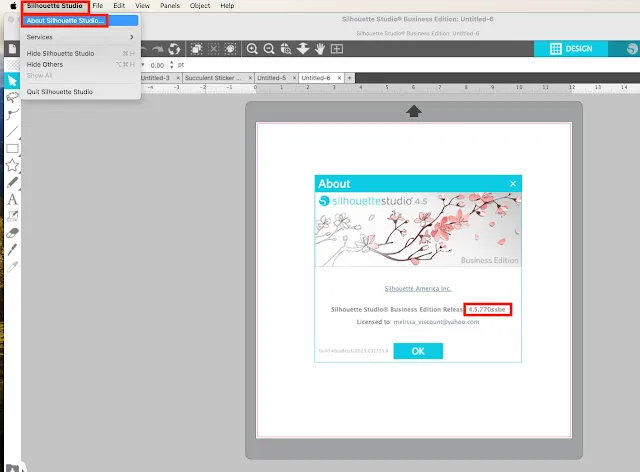Close the Succulent Sticker document tab
The image size is (640, 472).
tap(250, 78)
